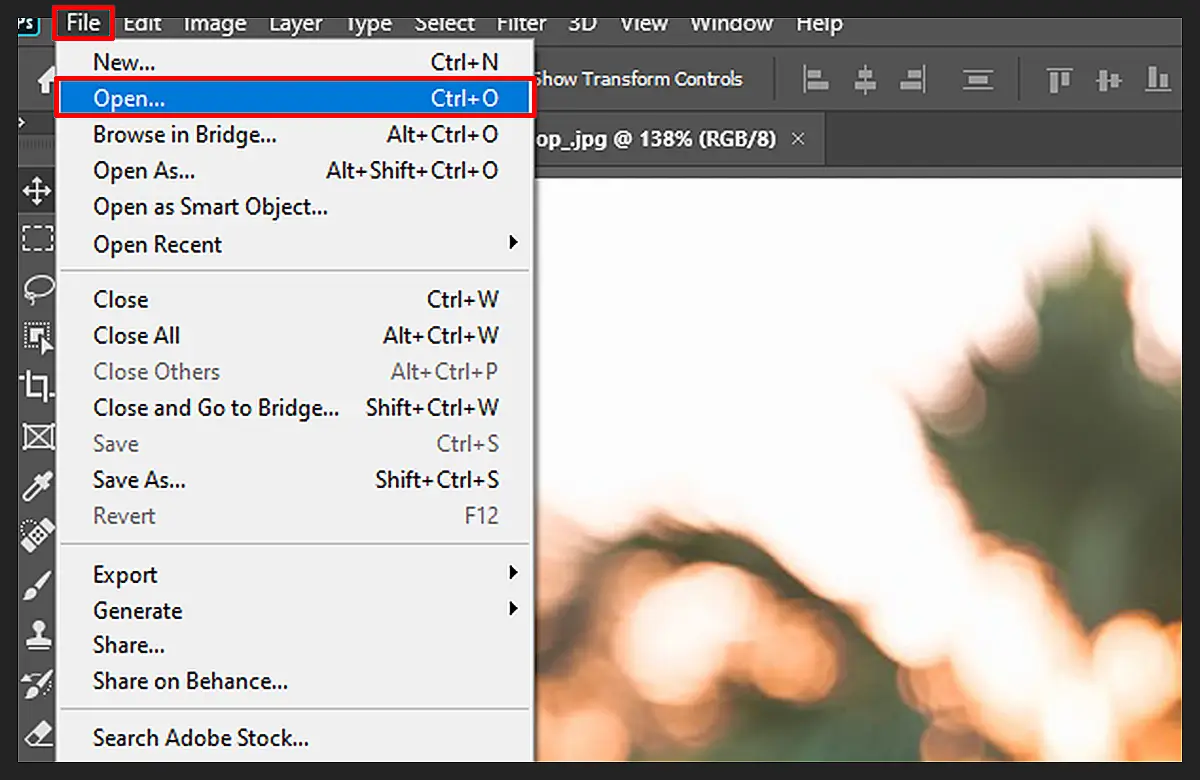Choose Save As... menu entry

[293, 480]
